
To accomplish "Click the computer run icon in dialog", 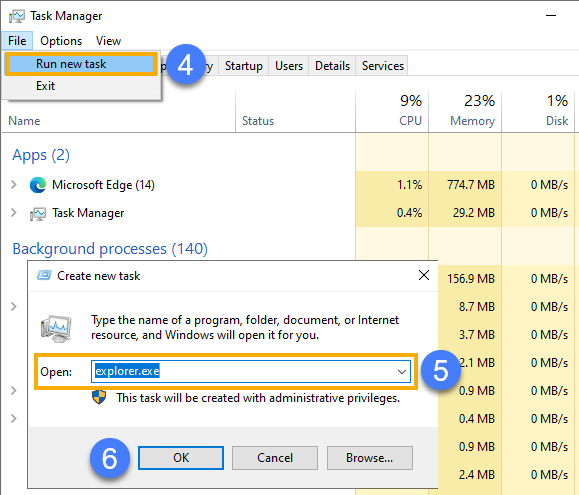I will point(56,329).
